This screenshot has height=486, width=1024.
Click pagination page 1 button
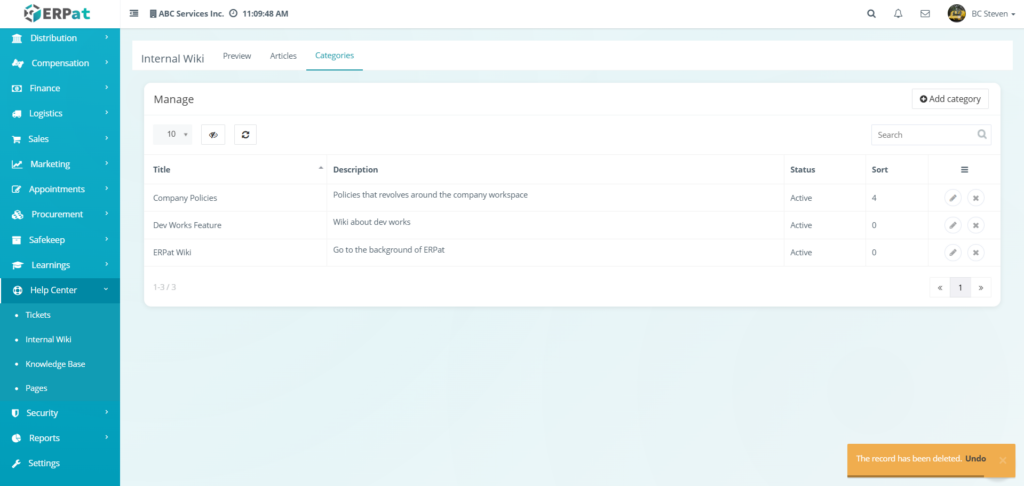pyautogui.click(x=960, y=287)
